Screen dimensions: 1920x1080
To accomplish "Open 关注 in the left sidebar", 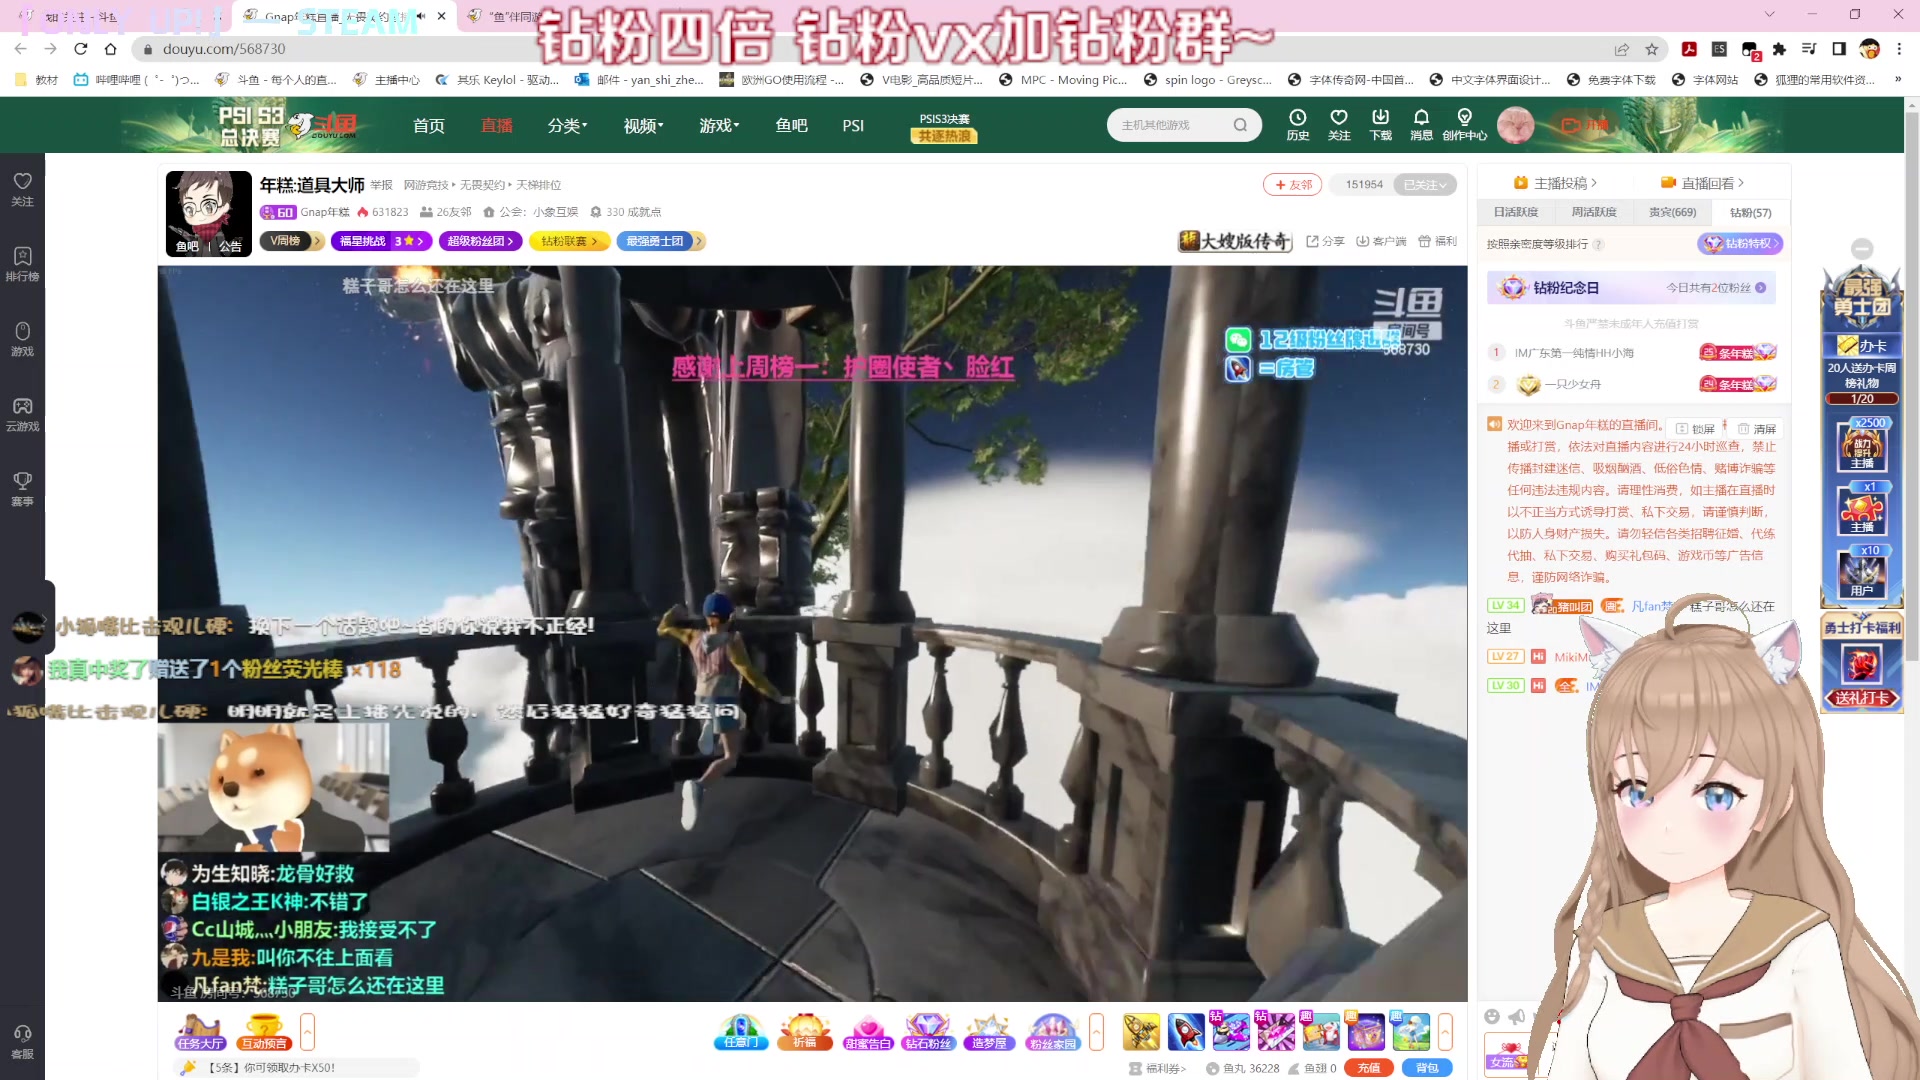I will (x=22, y=189).
